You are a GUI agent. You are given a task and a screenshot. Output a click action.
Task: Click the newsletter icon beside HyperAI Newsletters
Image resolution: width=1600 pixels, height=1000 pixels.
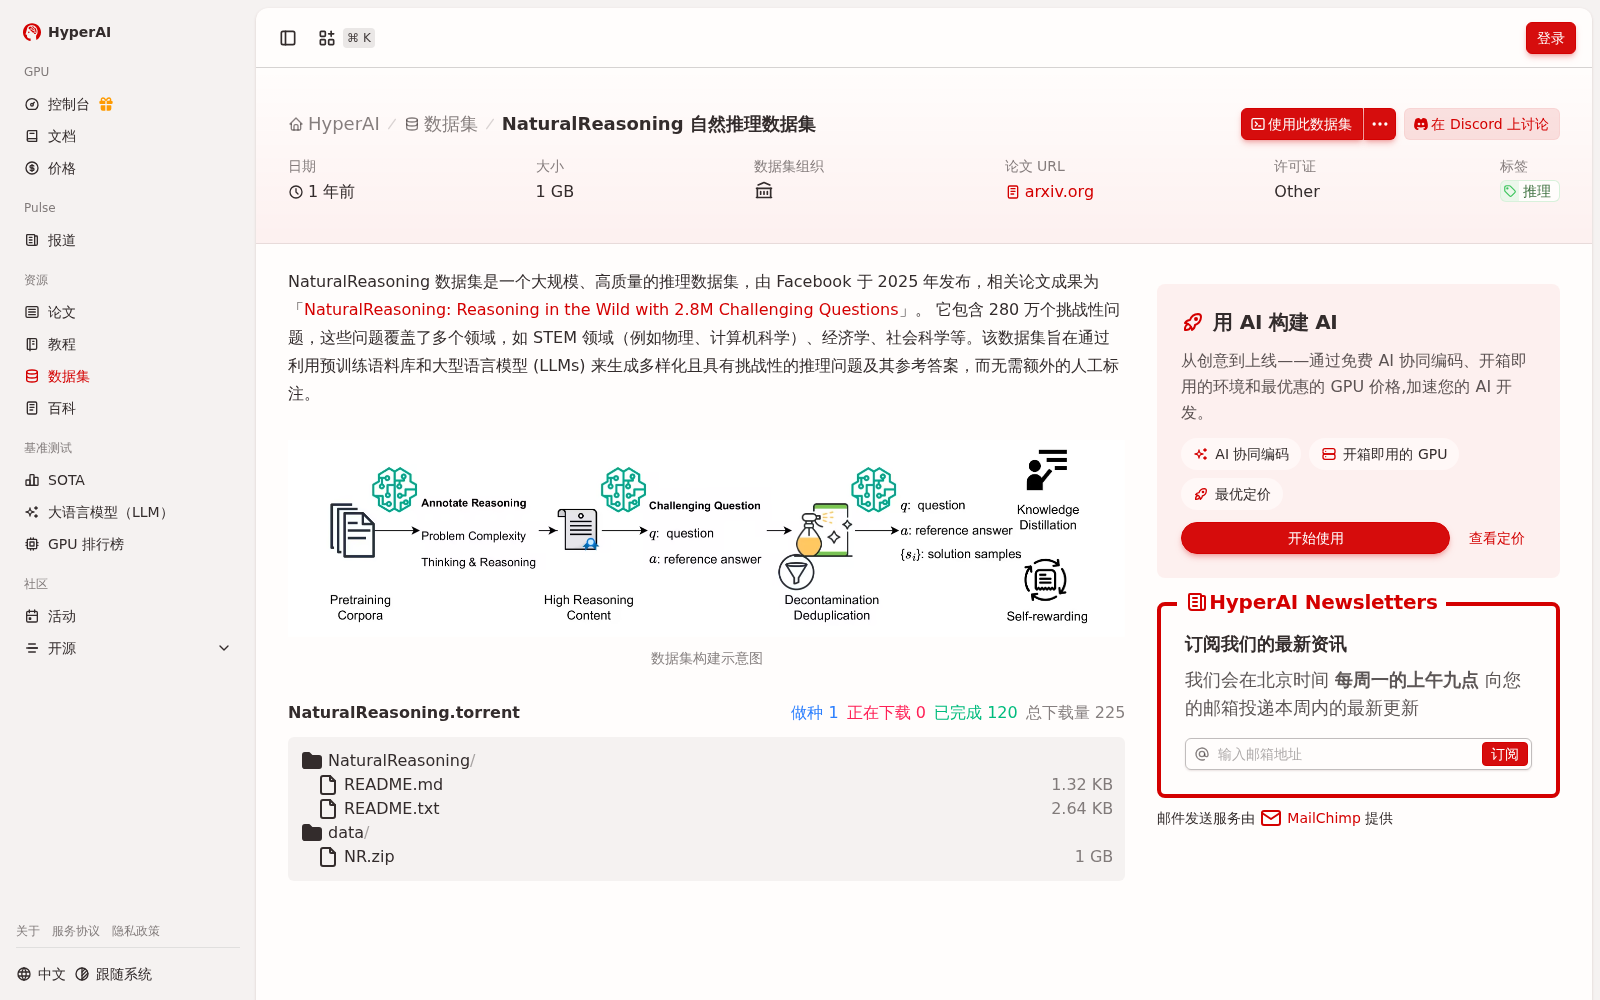point(1196,602)
